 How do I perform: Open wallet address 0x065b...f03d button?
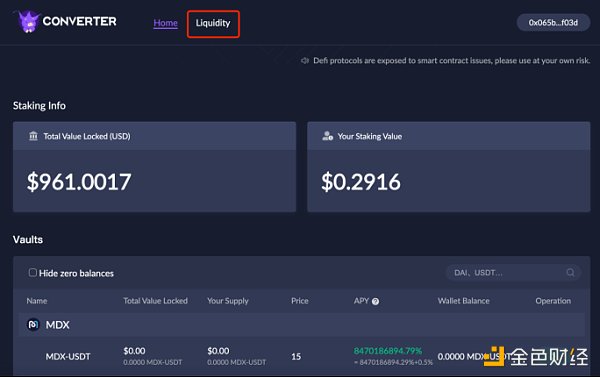pyautogui.click(x=553, y=23)
